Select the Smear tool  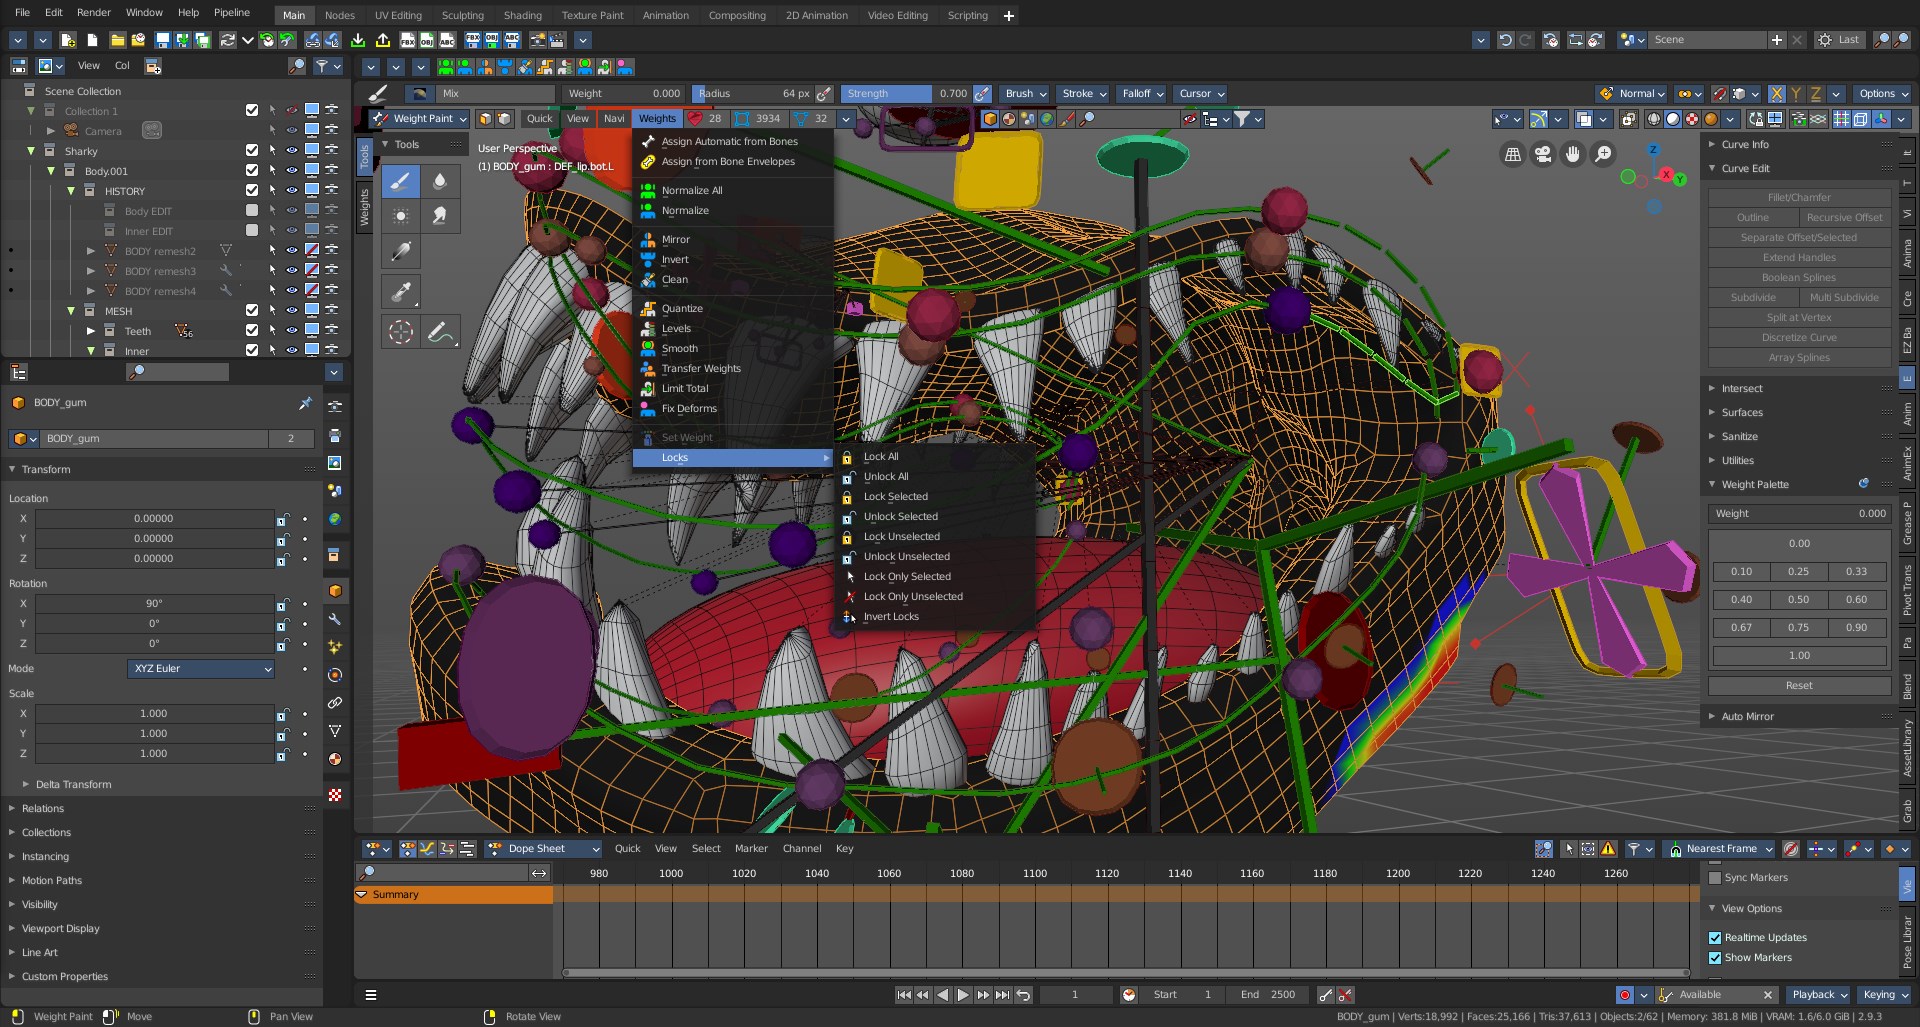pos(440,216)
